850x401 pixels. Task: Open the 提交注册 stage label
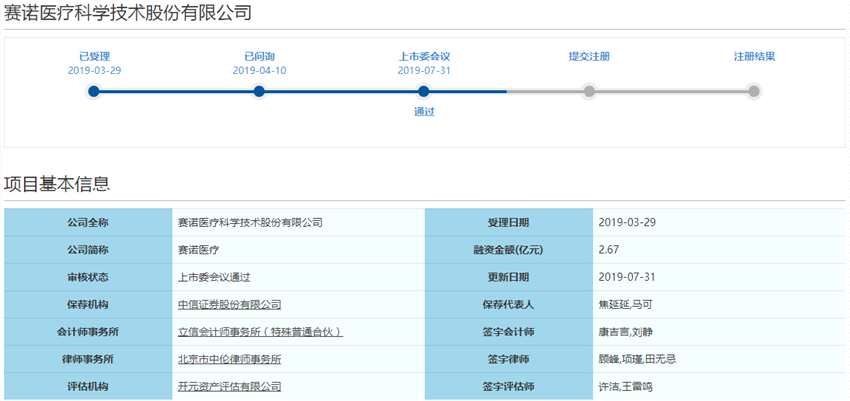pyautogui.click(x=589, y=56)
